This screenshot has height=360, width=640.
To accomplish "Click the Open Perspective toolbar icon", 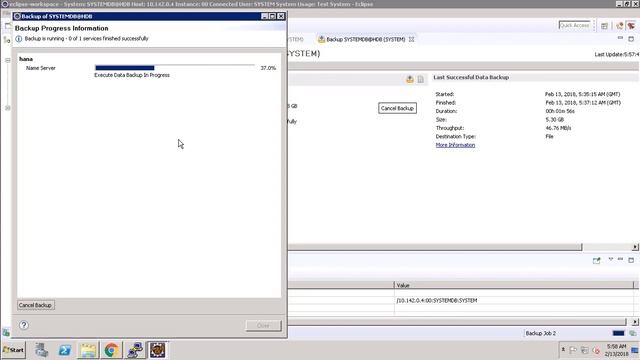I will [x=604, y=26].
